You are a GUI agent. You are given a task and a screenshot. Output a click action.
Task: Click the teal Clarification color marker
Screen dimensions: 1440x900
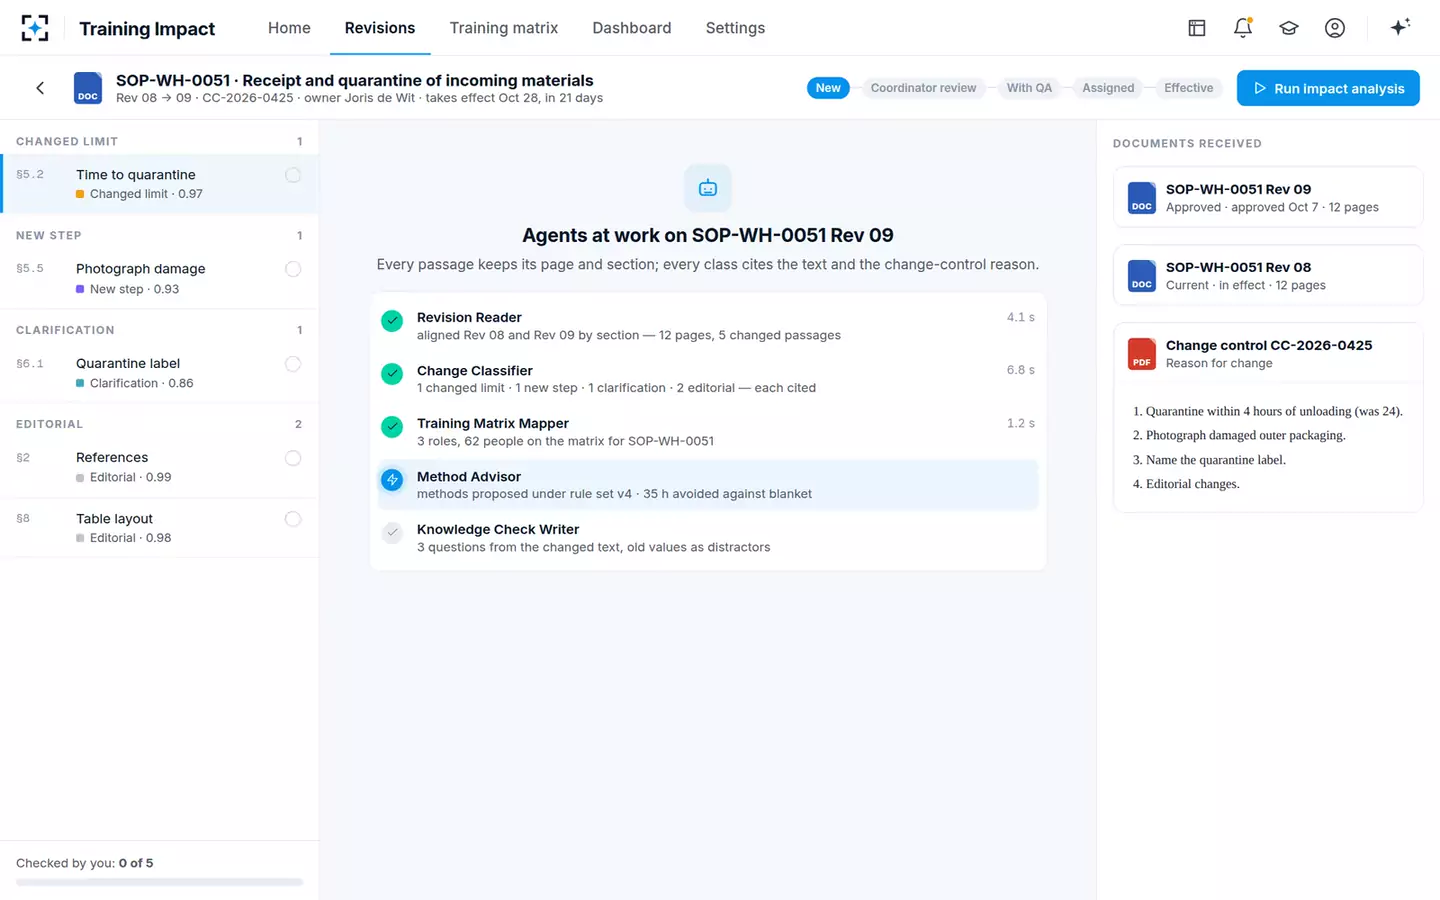[80, 383]
